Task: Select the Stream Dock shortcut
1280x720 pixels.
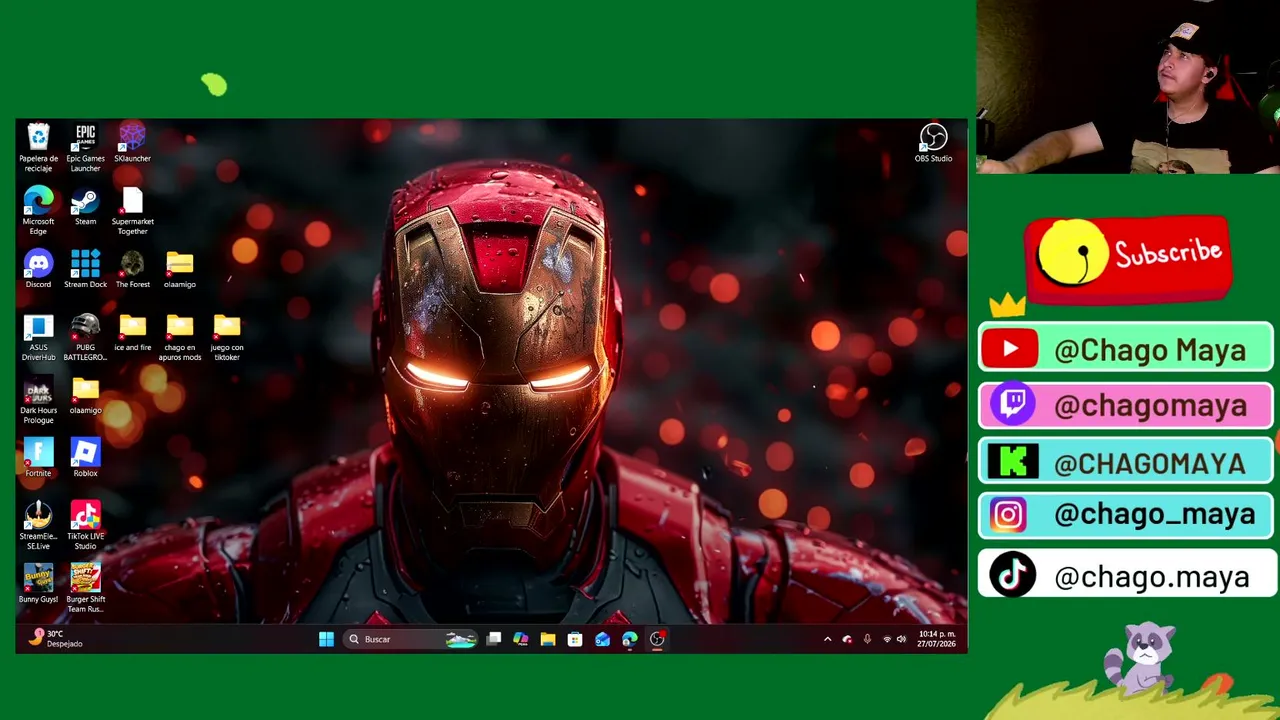Action: click(x=85, y=269)
